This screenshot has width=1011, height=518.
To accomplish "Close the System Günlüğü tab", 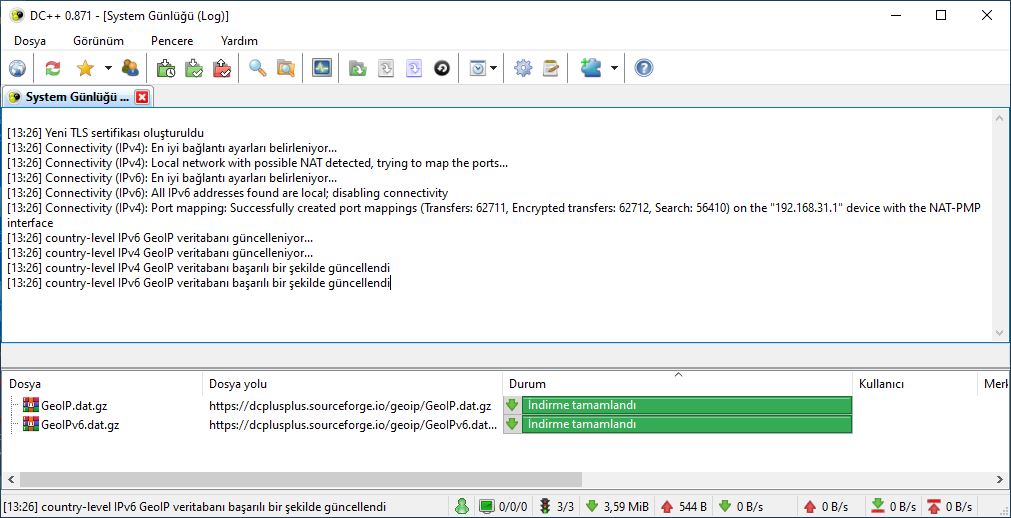I will [142, 97].
